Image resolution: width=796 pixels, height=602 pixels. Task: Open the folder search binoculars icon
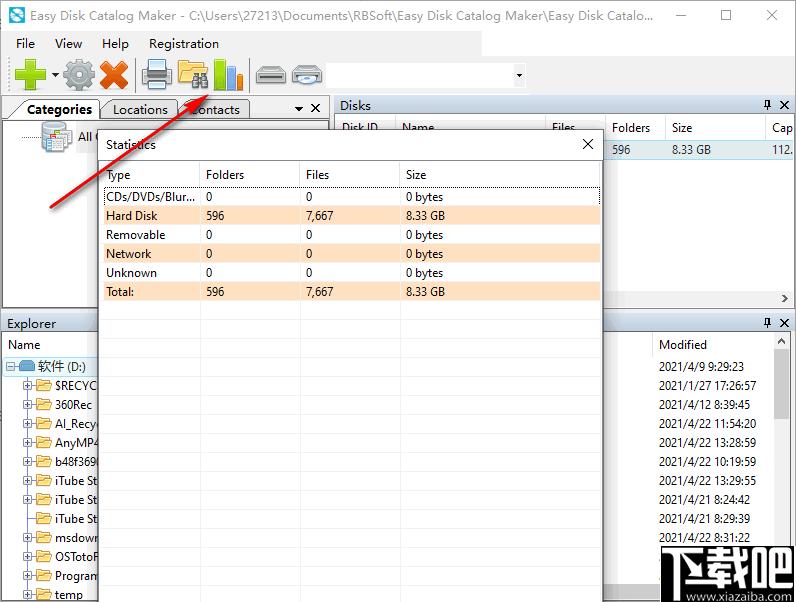[193, 75]
